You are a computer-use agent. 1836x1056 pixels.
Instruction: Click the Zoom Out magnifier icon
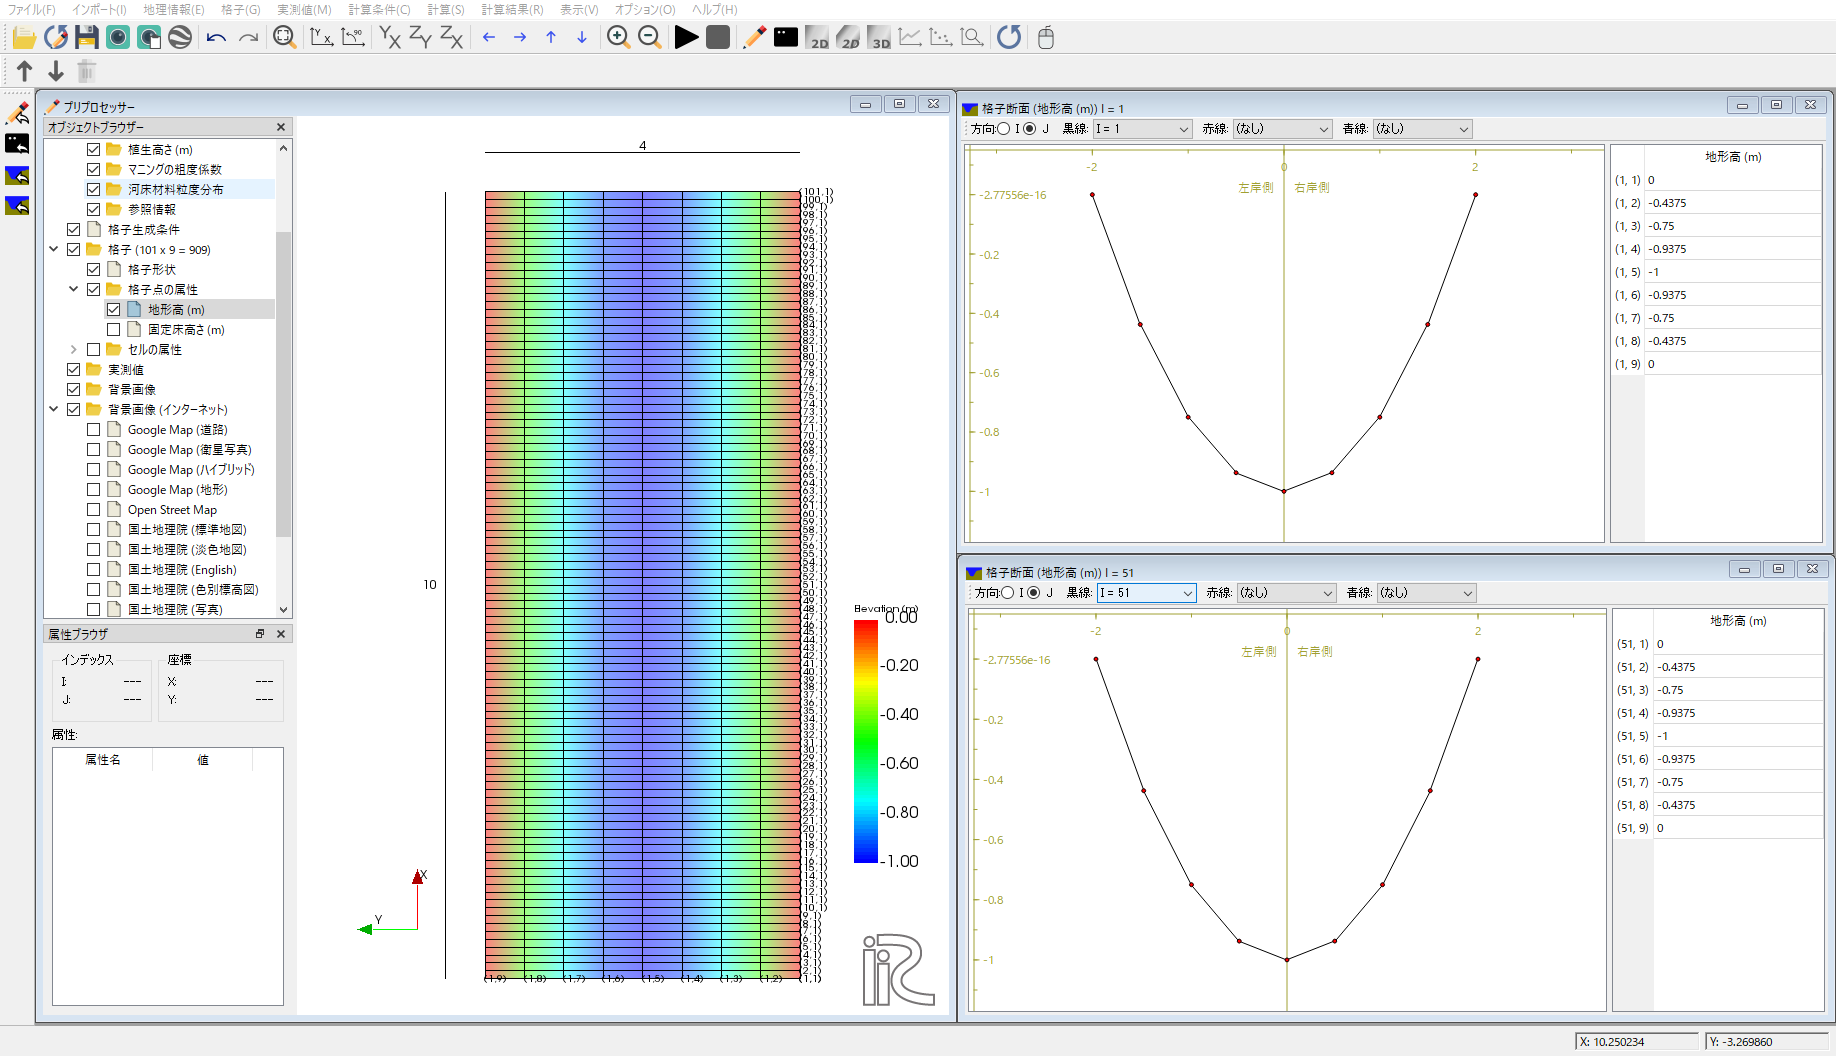pyautogui.click(x=650, y=38)
